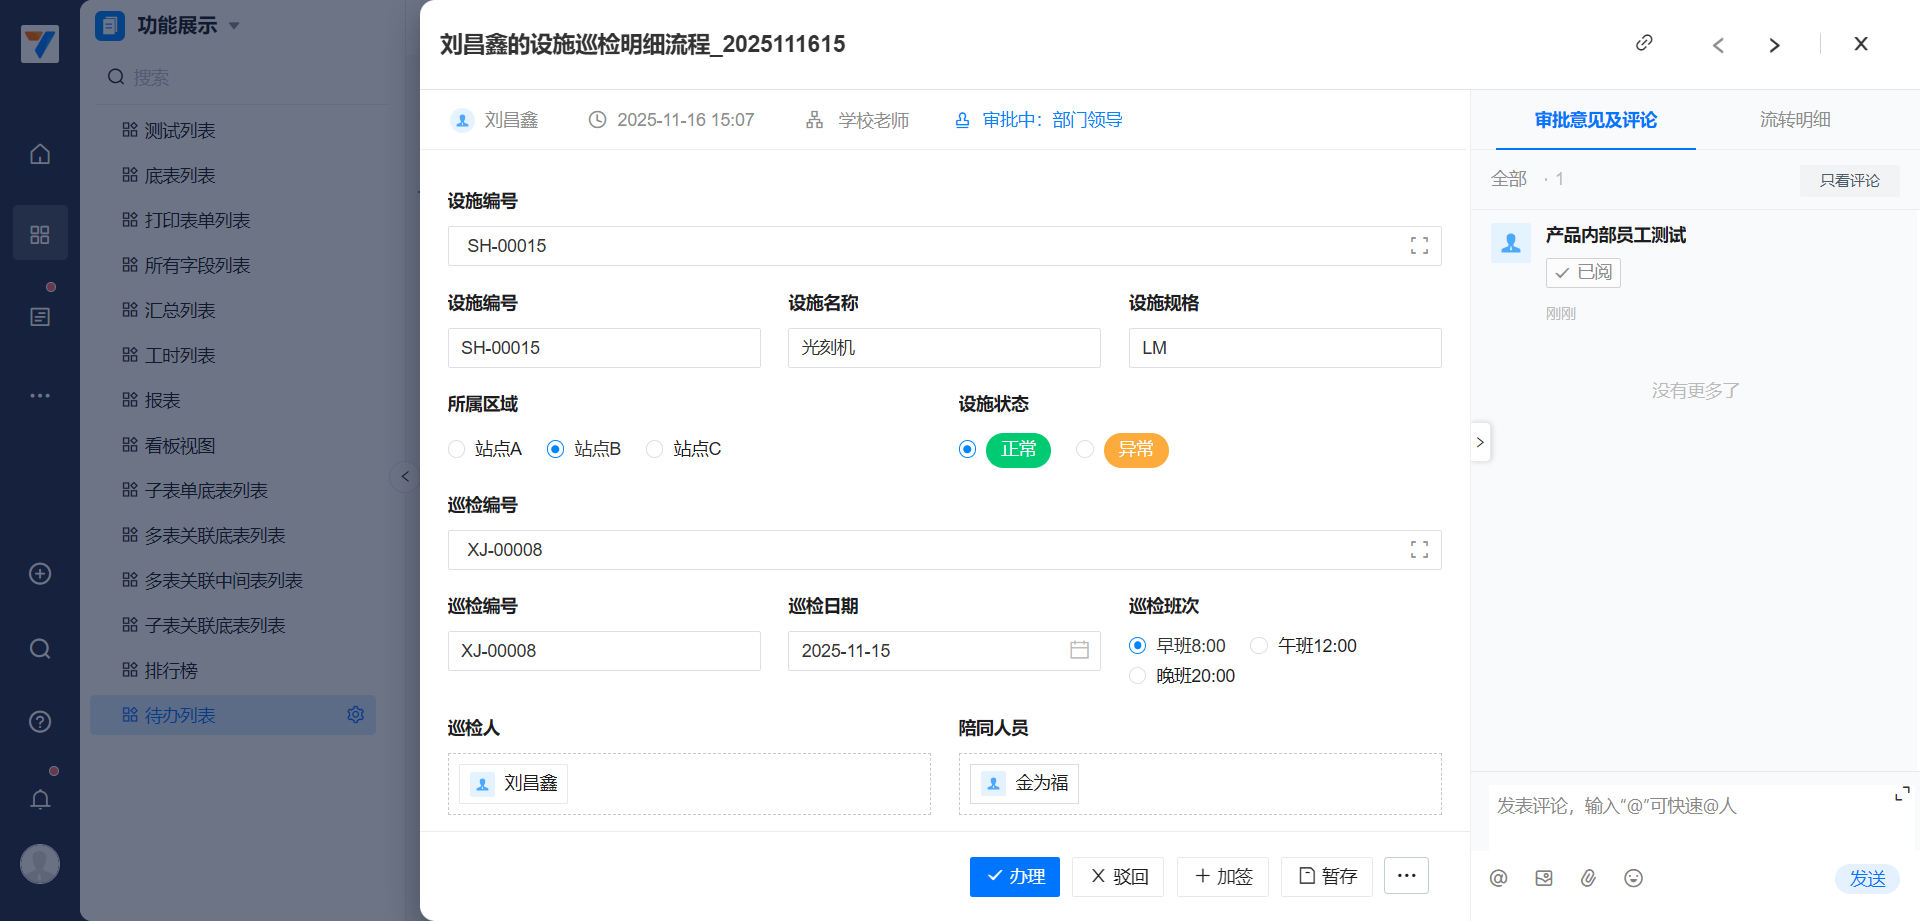Click the comment input box
Viewport: 1920px width, 921px height.
(1690, 815)
